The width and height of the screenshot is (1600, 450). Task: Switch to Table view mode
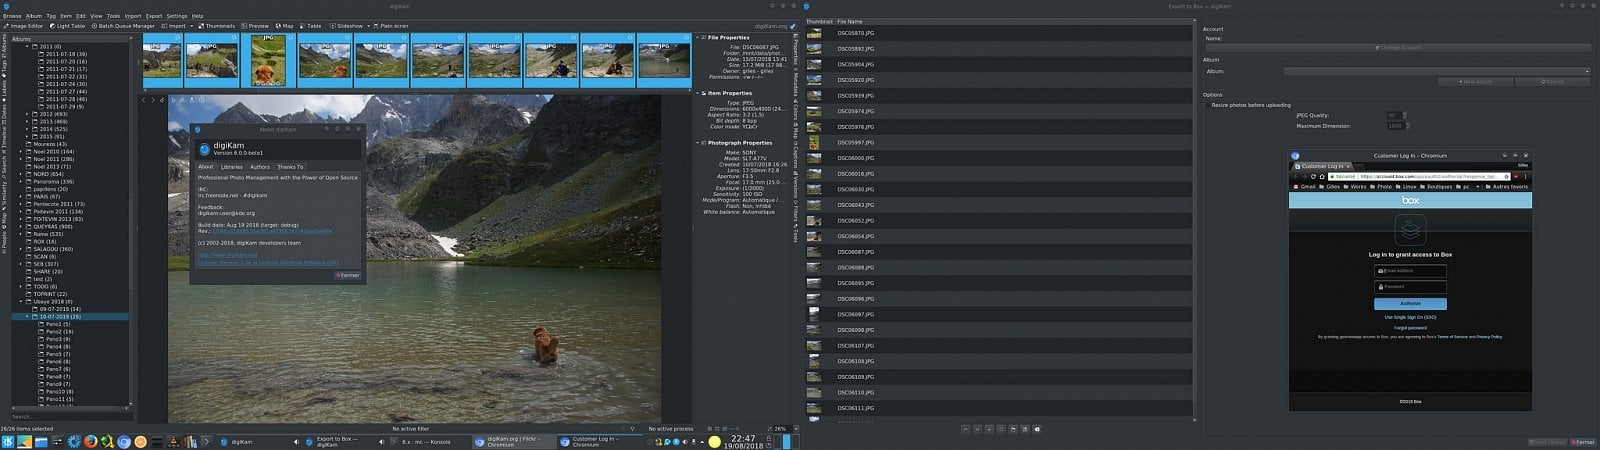[311, 26]
